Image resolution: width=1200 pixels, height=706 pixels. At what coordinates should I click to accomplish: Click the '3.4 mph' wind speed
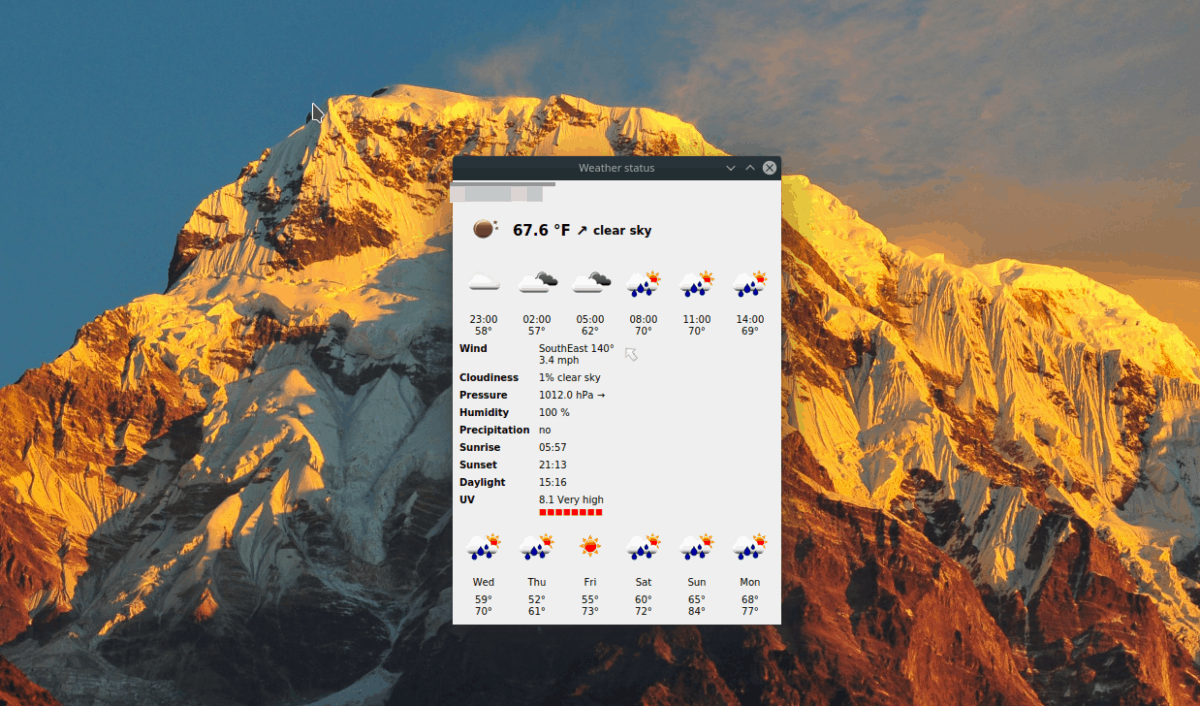coord(559,360)
